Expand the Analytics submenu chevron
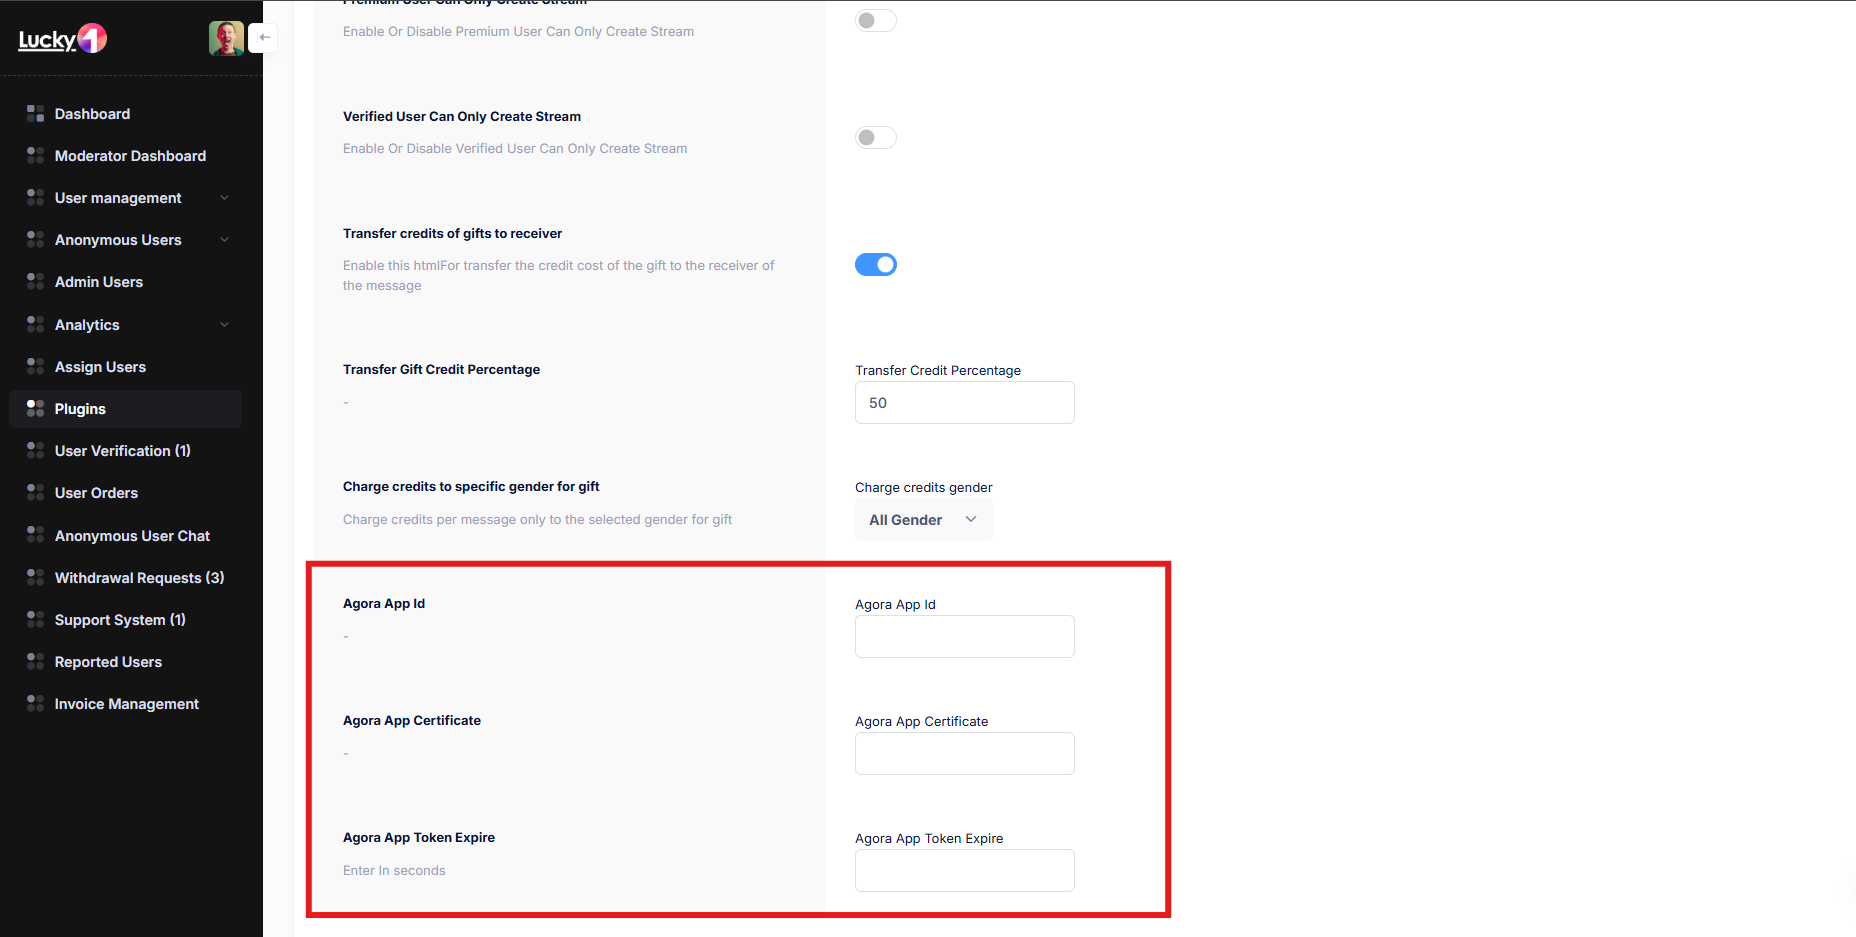 224,325
